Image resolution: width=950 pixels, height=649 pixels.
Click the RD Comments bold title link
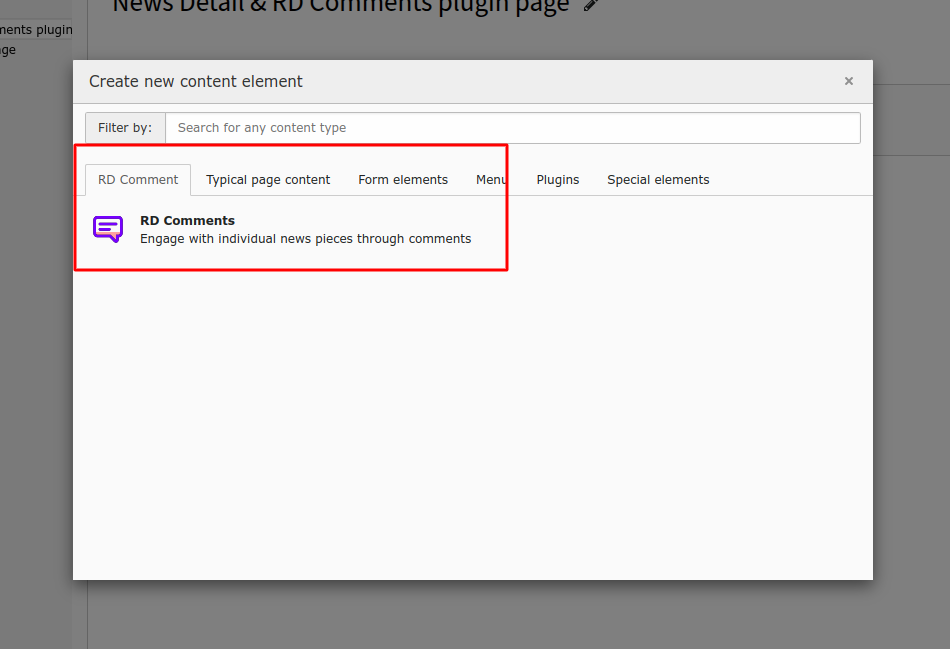(x=187, y=220)
